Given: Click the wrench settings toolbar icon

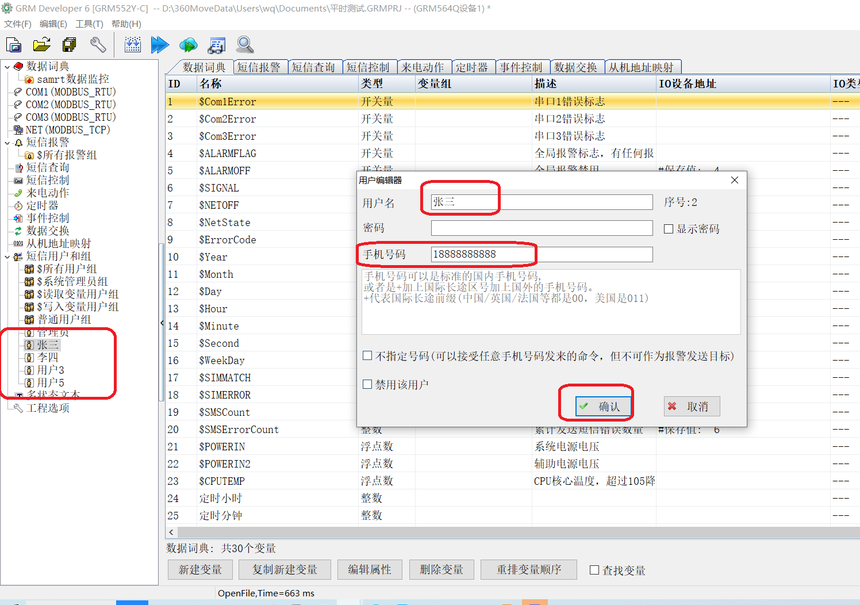Looking at the screenshot, I should pos(98,45).
